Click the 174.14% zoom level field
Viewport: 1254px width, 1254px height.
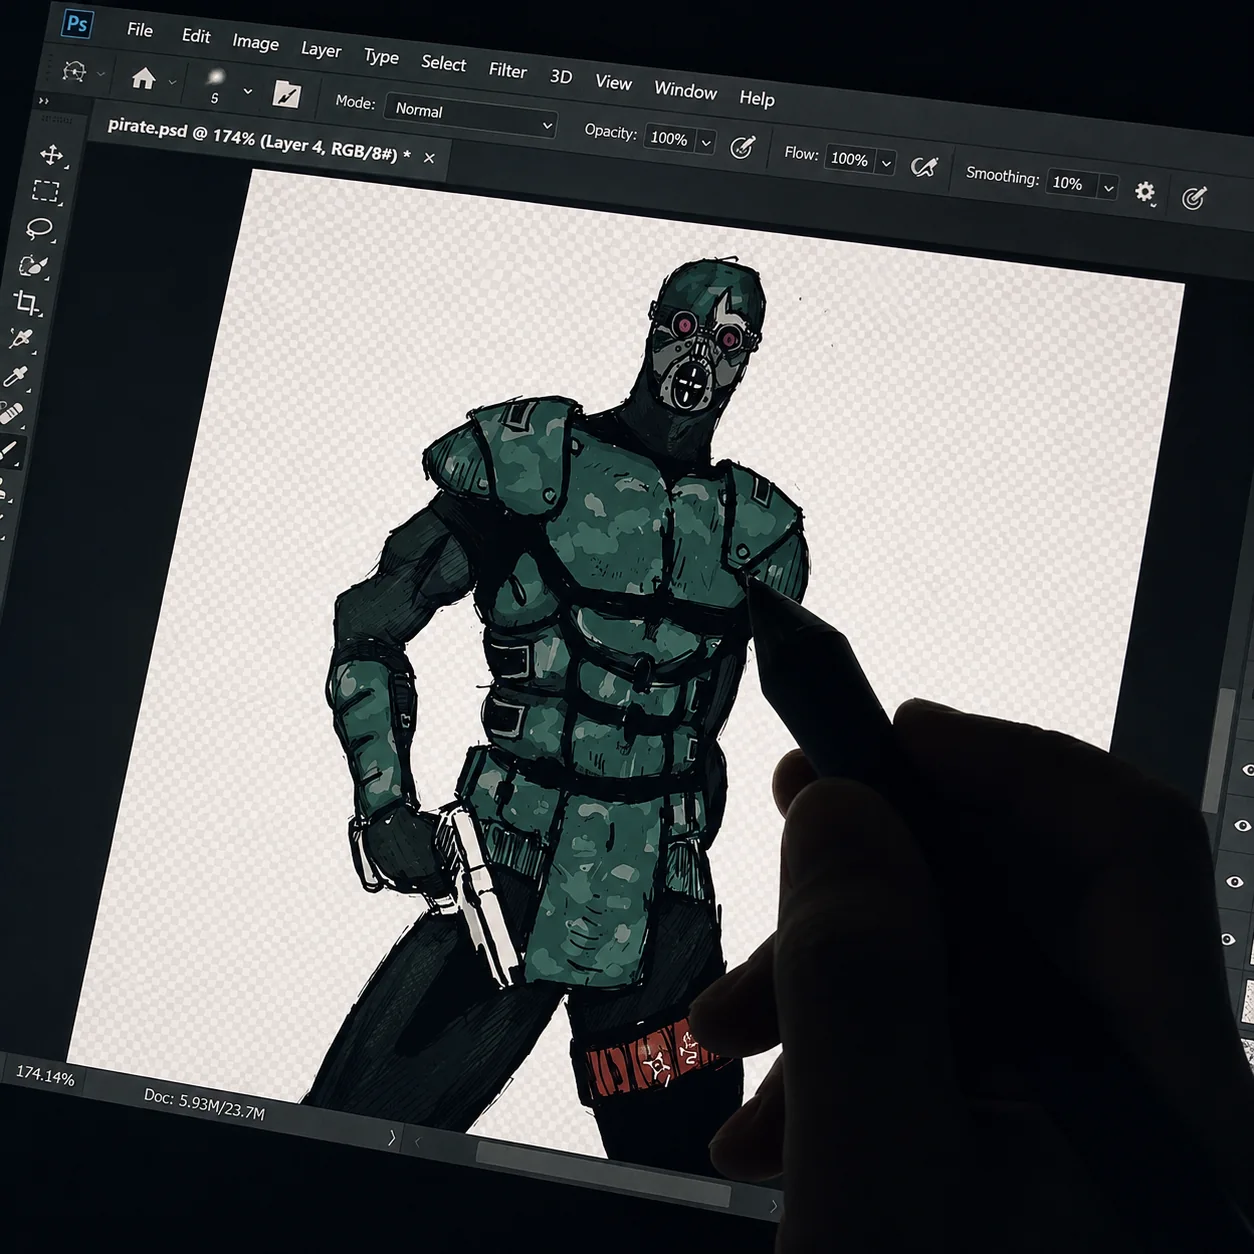point(45,1076)
